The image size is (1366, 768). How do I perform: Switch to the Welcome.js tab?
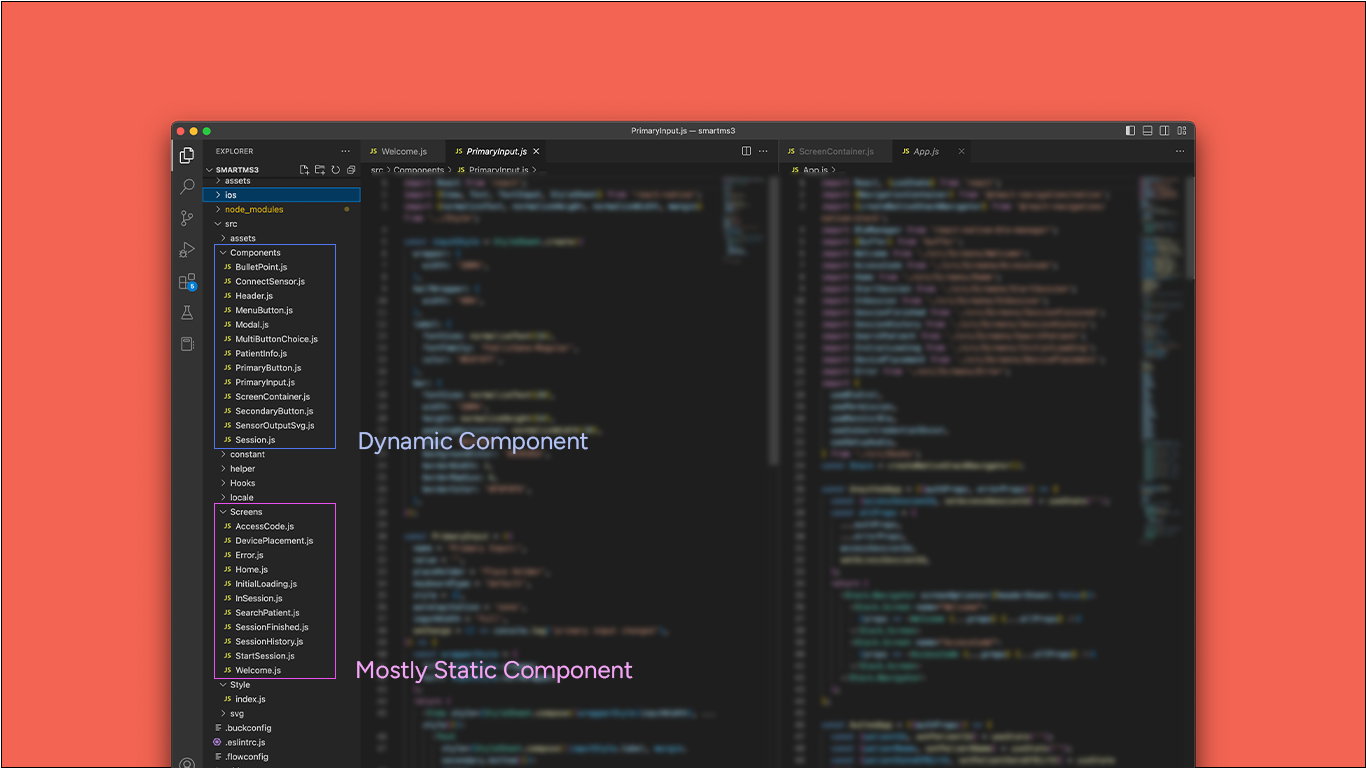(402, 151)
